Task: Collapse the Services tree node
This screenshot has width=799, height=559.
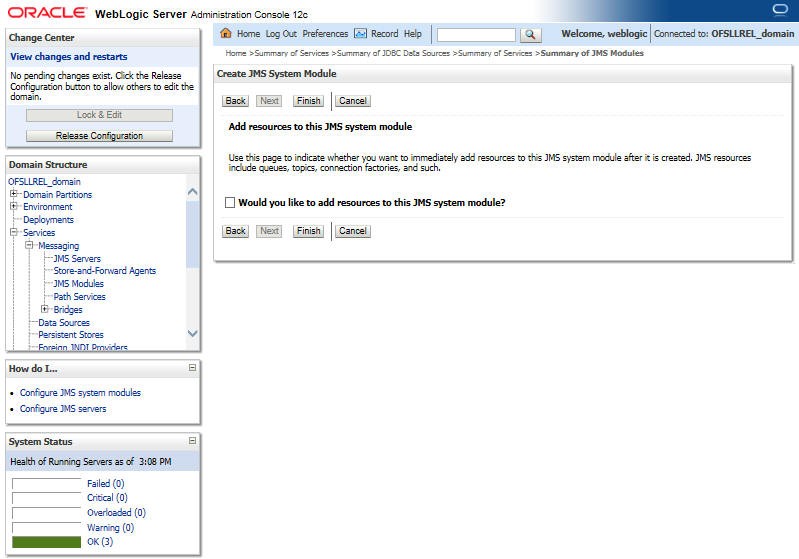Action: point(14,232)
